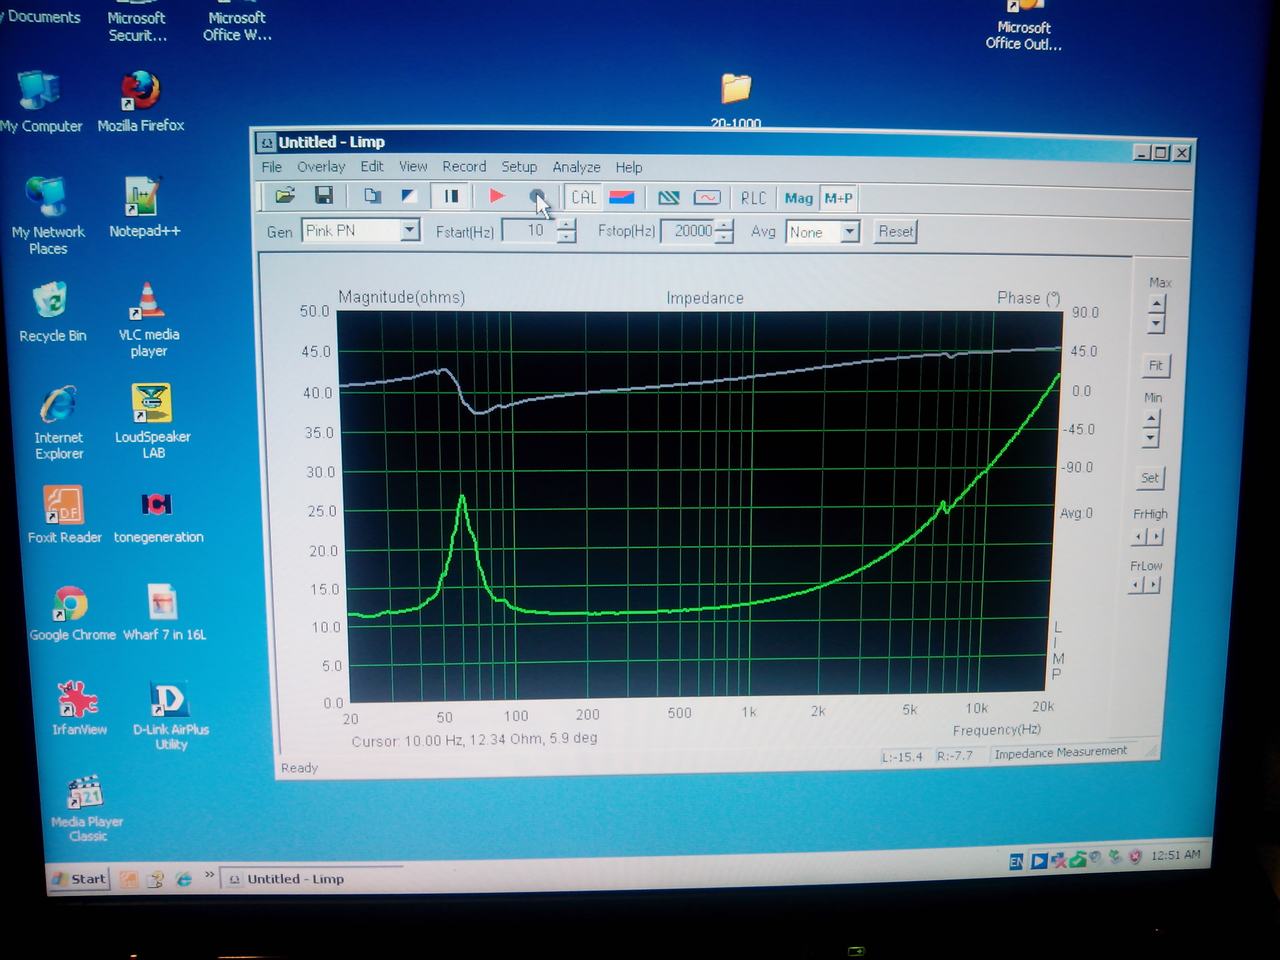
Task: Open a file with the folder icon
Action: pos(285,196)
